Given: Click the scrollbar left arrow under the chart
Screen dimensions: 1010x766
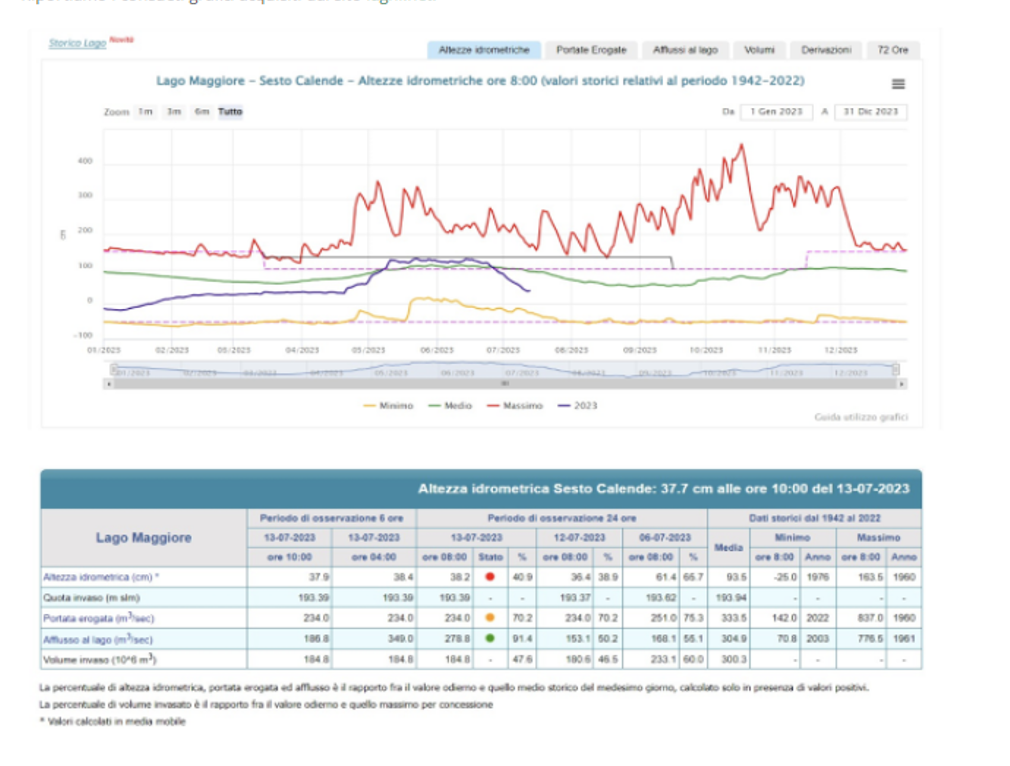Looking at the screenshot, I should pyautogui.click(x=109, y=384).
